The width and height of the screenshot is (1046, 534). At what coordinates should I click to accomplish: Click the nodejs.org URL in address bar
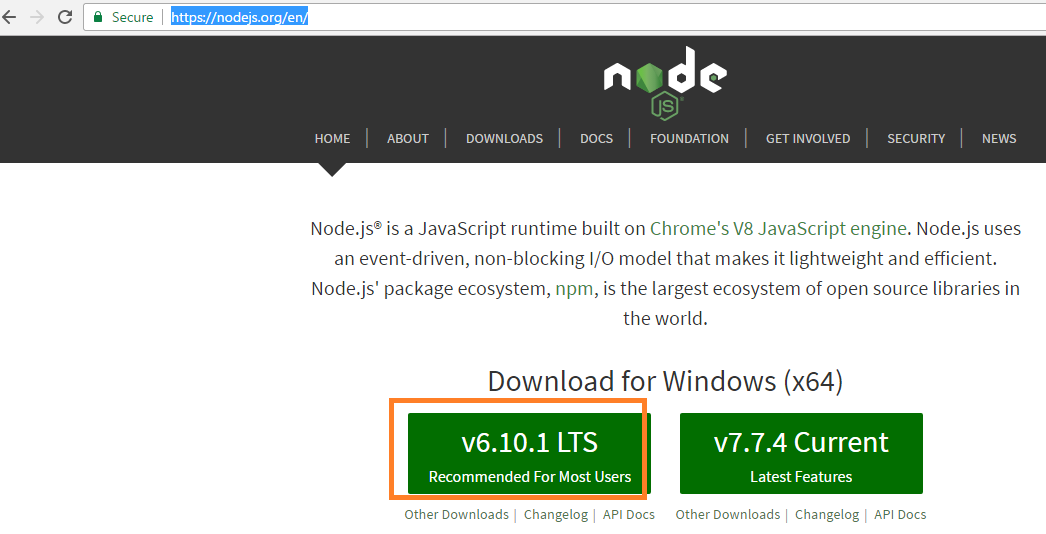coord(239,17)
